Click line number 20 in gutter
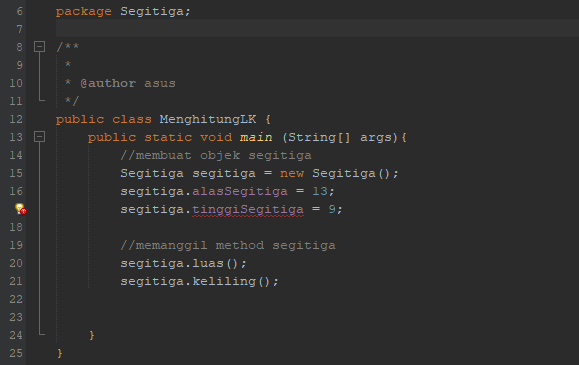Viewport: 579px width, 365px height. tap(16, 263)
